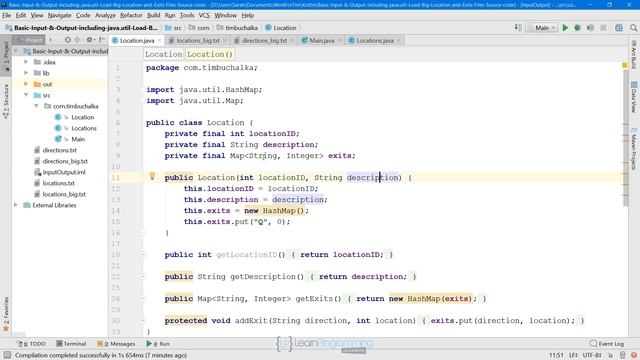Click the LF line separator in status bar
The height and width of the screenshot is (360, 640).
tap(573, 355)
